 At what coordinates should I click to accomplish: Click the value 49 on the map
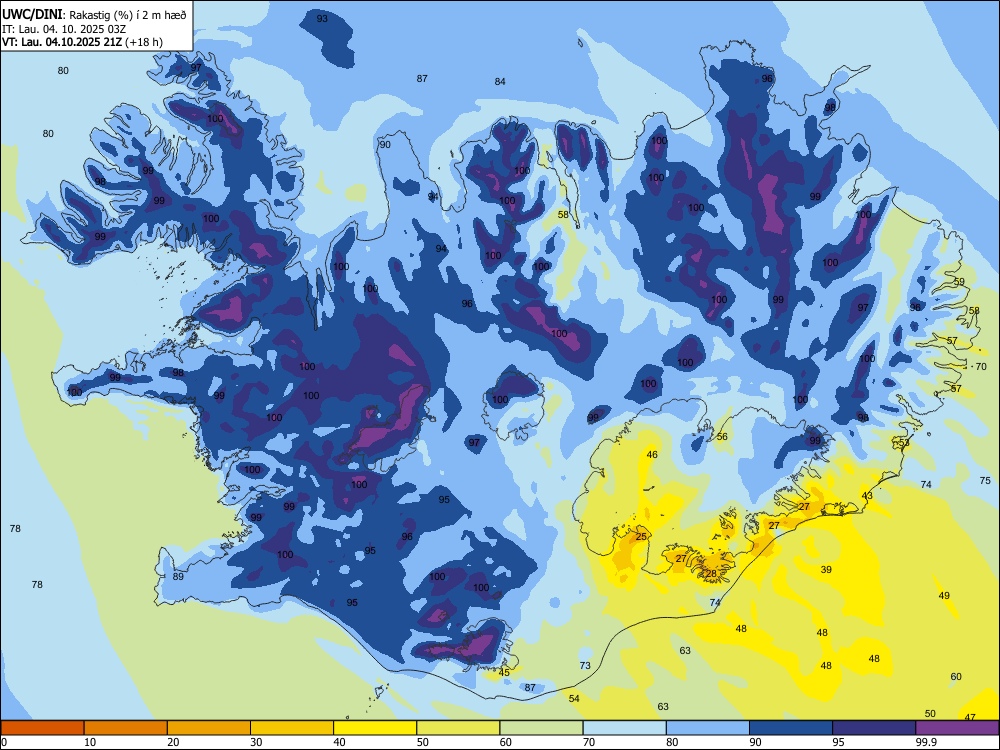click(x=944, y=596)
